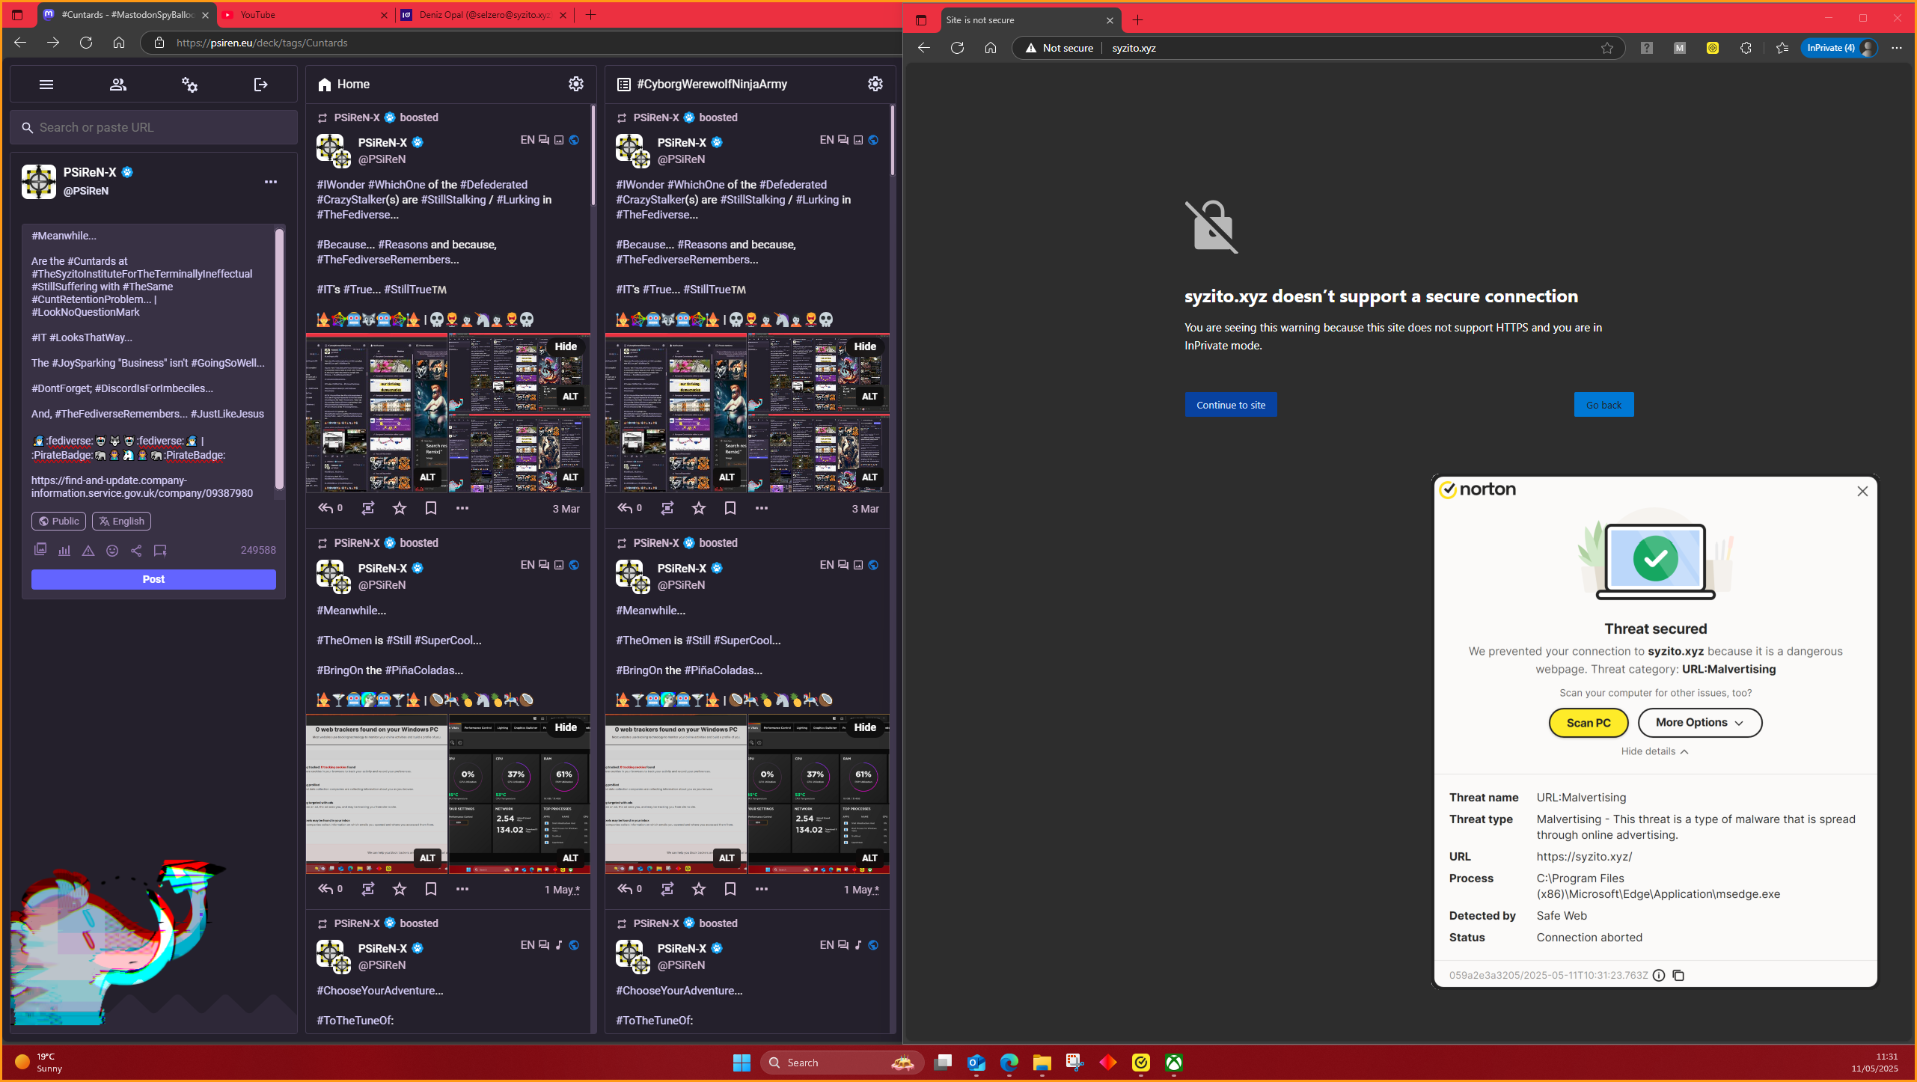Open the InPrivate profile button
This screenshot has height=1082, width=1917.
click(1839, 48)
